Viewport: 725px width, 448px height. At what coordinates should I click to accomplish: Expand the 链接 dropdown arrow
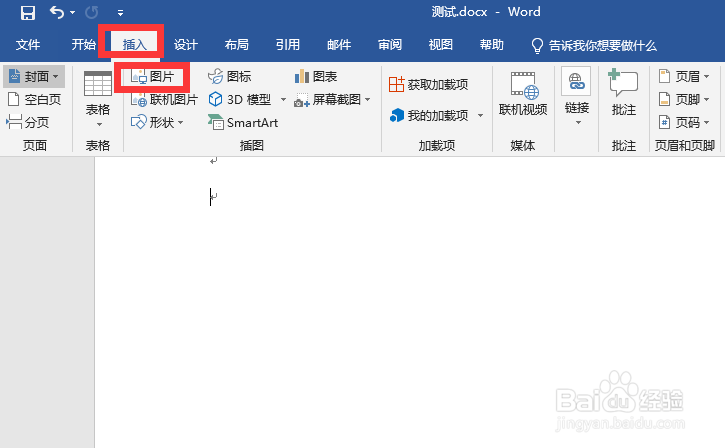578,123
